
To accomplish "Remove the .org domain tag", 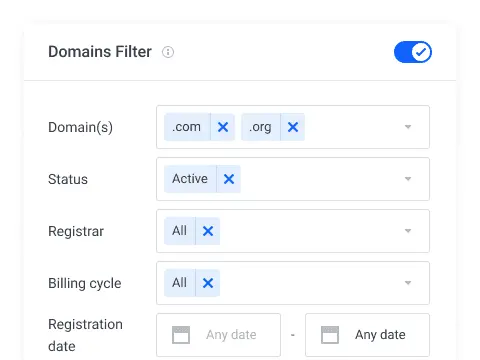I will pos(293,127).
